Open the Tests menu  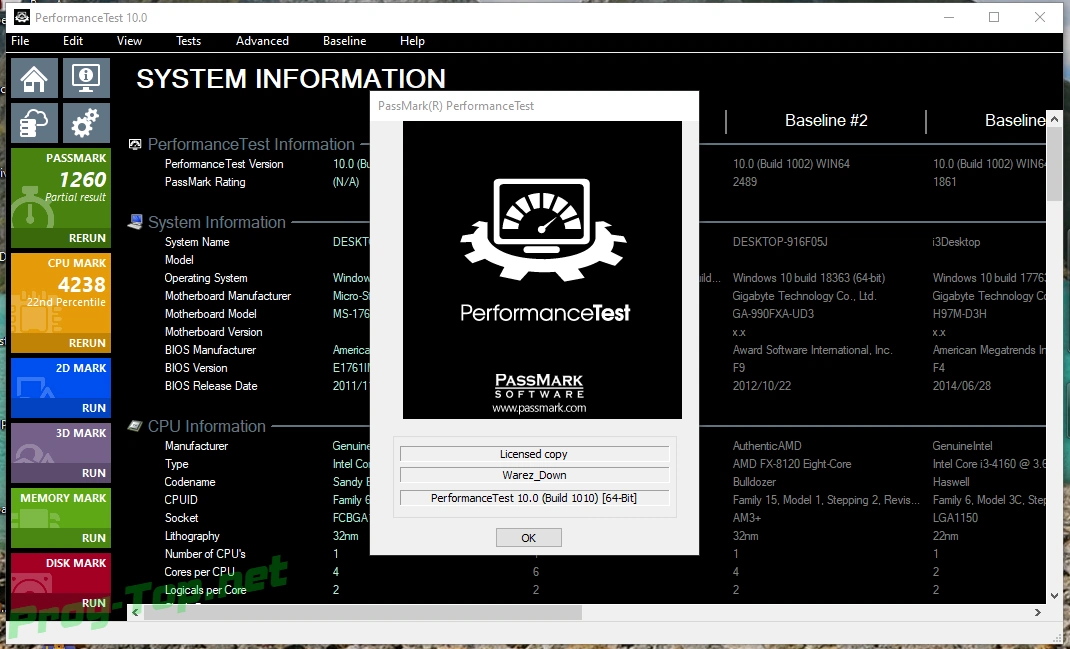188,41
